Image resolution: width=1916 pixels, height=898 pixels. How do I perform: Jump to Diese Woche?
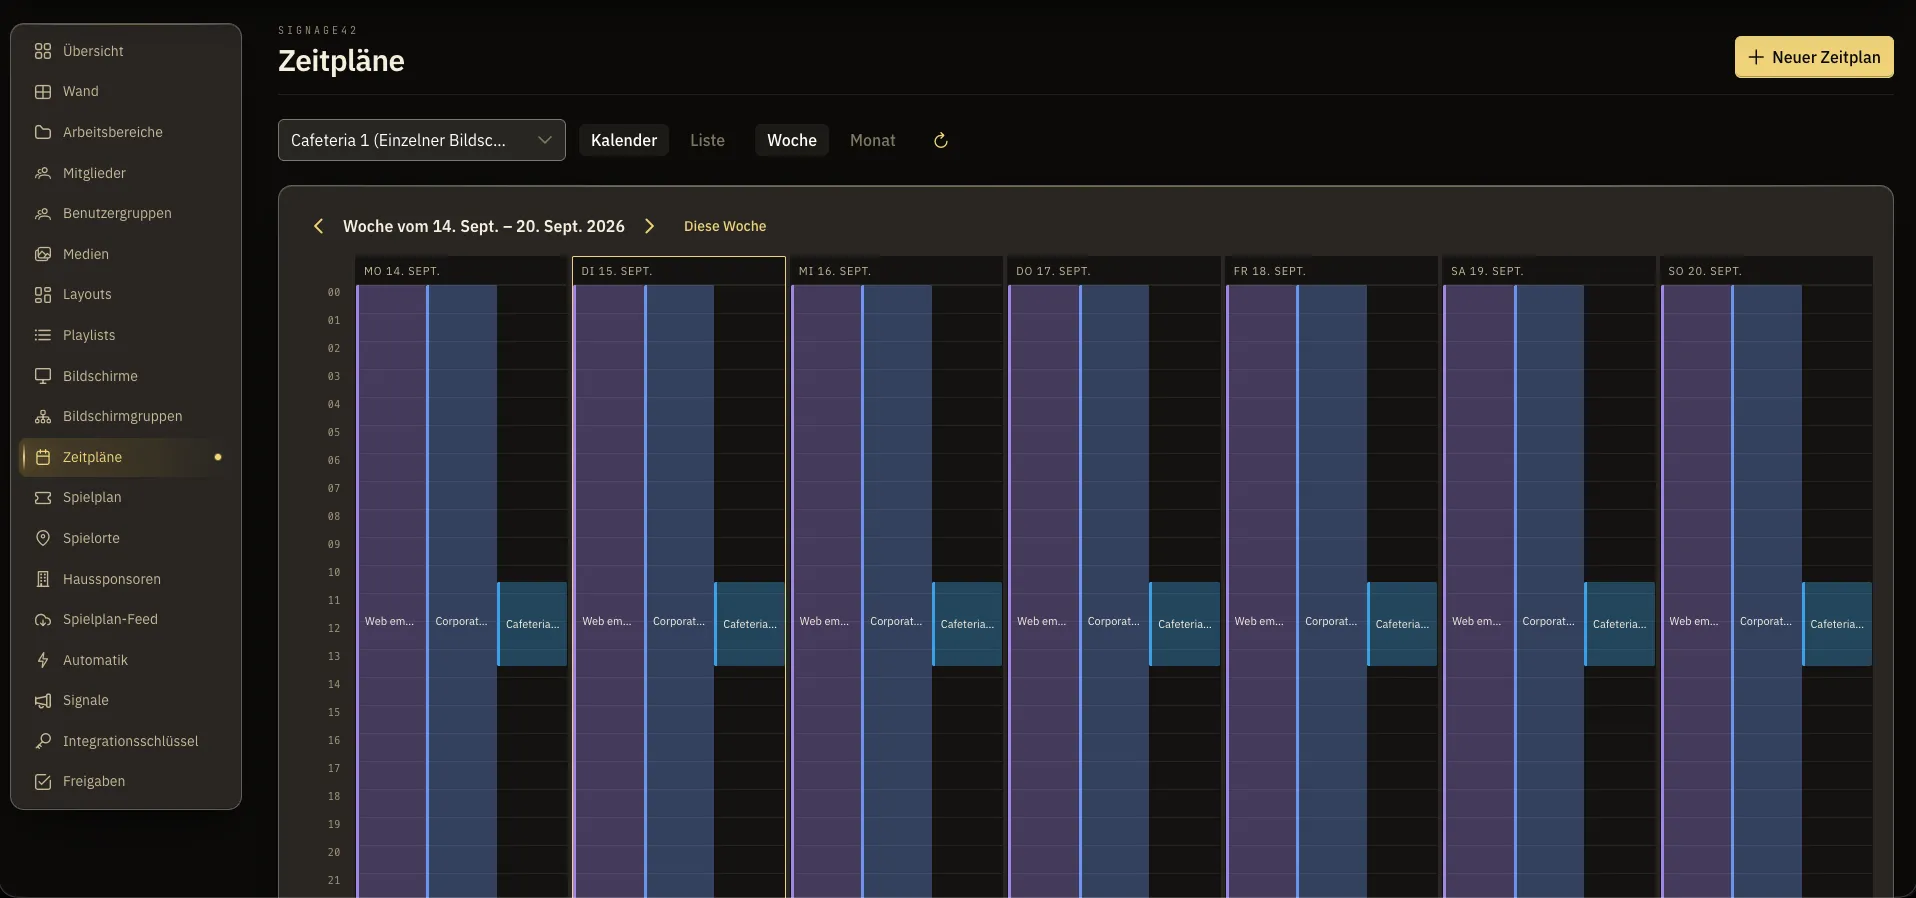pos(725,227)
